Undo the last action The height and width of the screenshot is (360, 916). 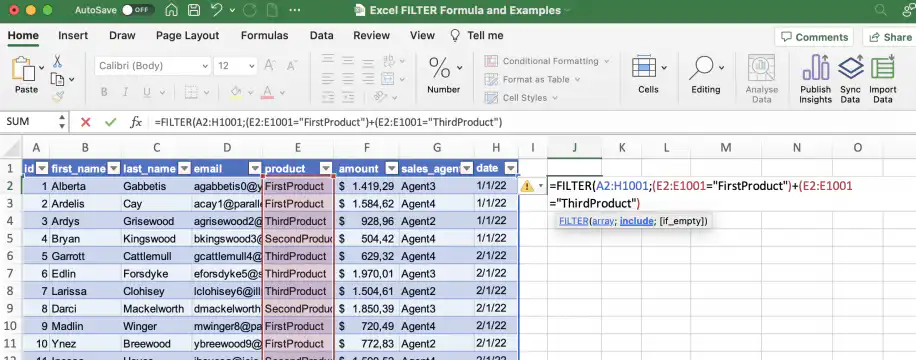pos(217,10)
